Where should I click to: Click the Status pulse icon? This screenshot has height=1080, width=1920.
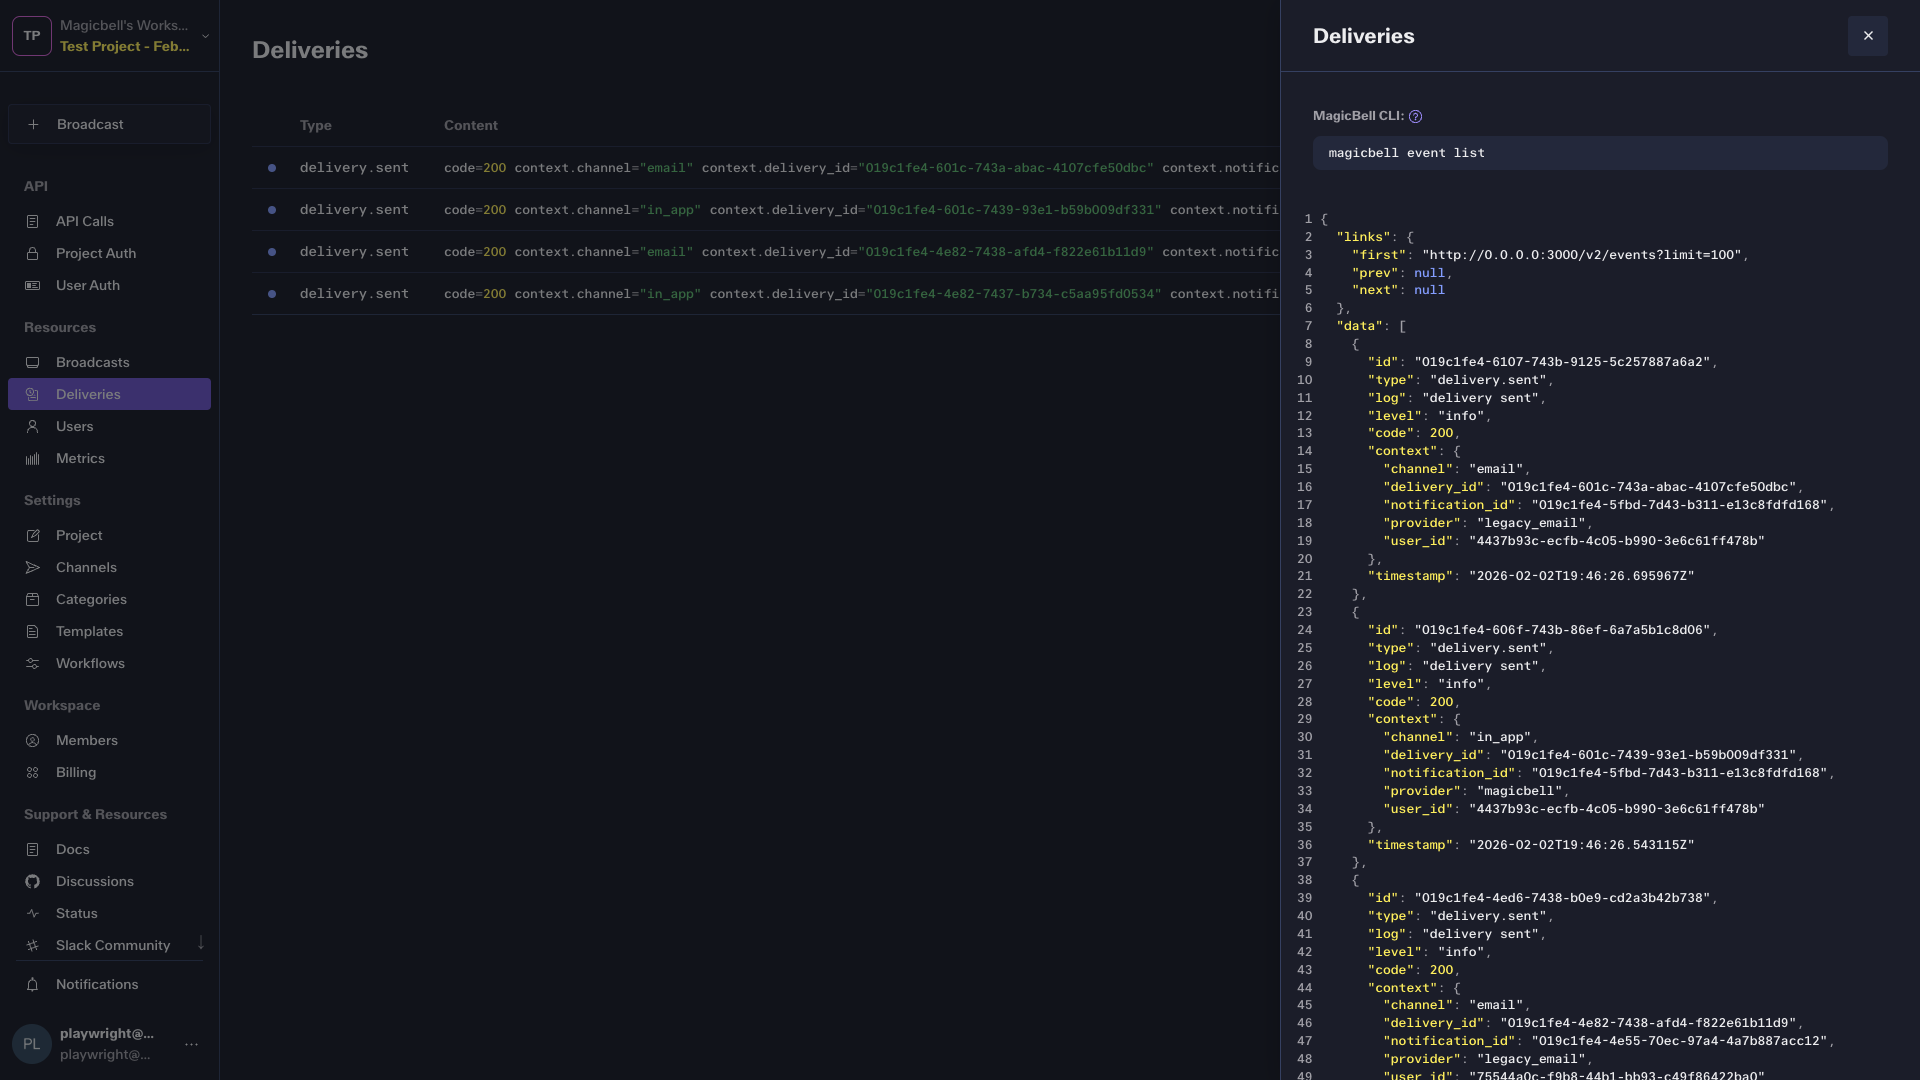click(x=33, y=913)
